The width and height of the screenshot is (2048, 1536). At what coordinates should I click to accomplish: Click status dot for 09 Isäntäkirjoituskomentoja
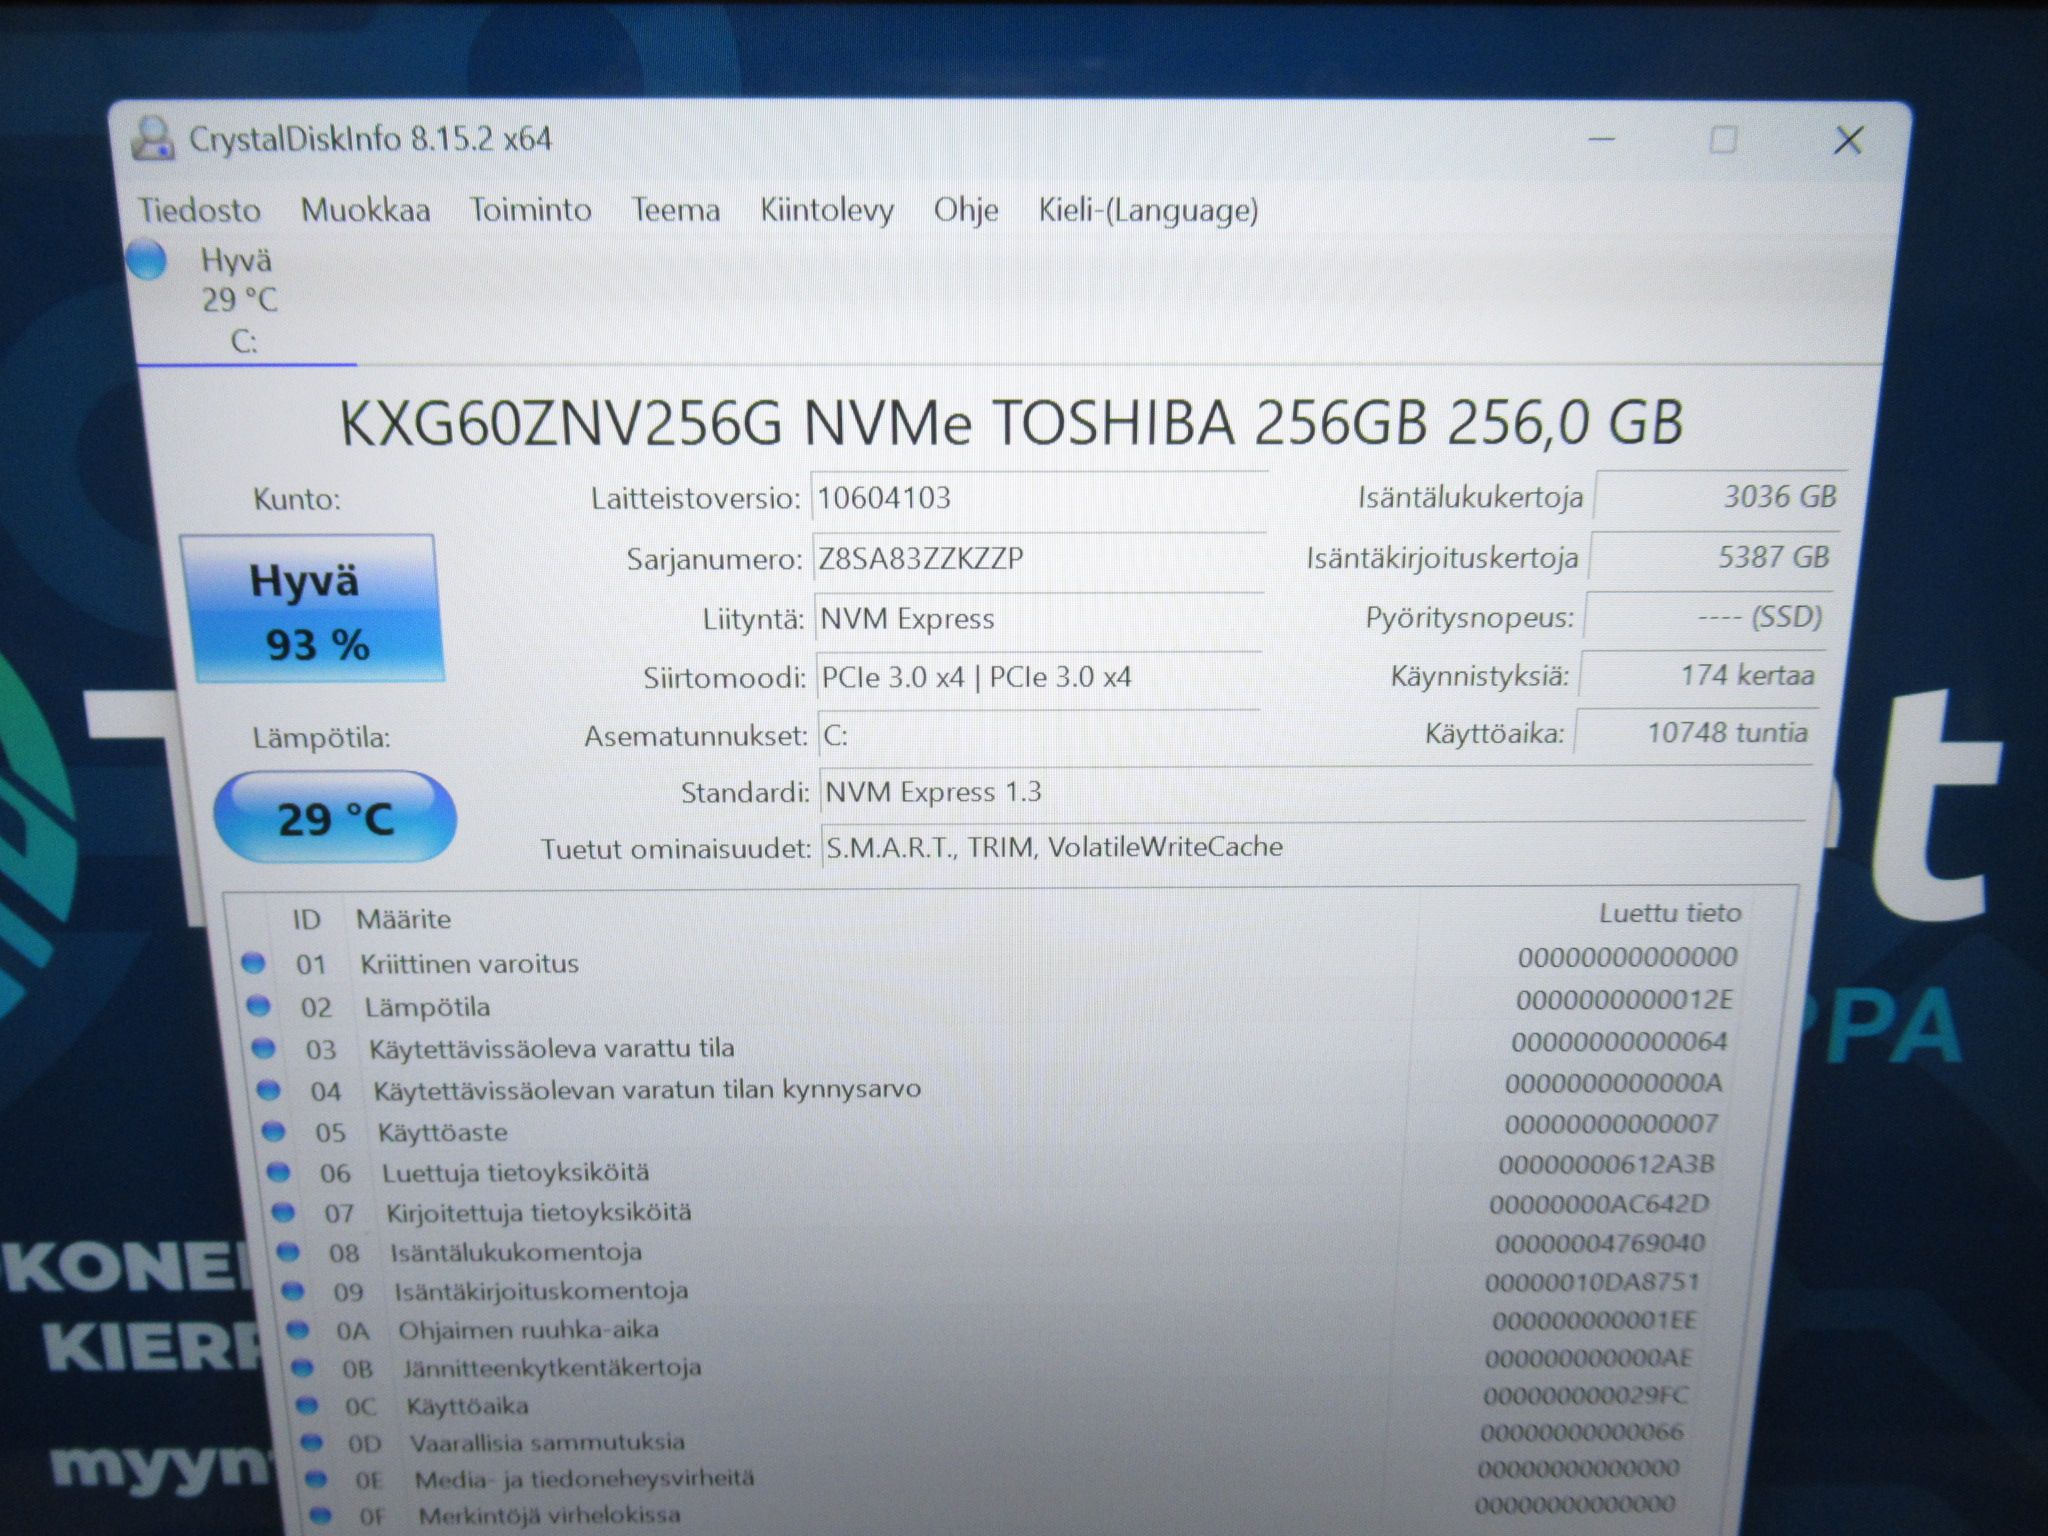tap(292, 1290)
